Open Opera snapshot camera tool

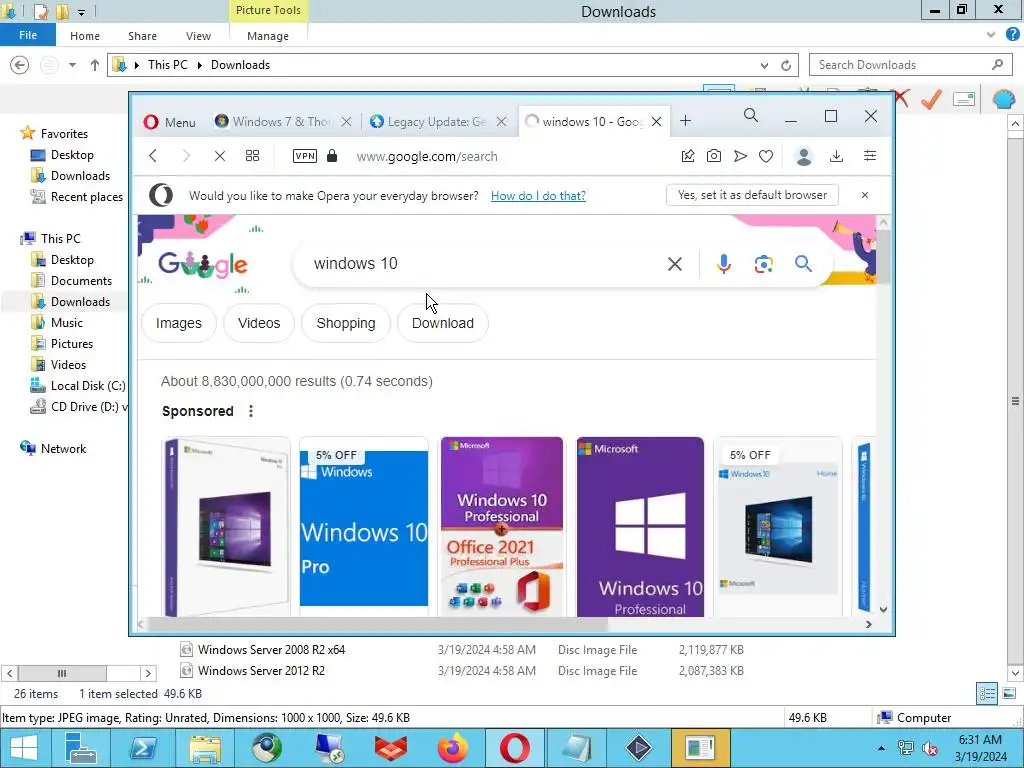click(714, 156)
